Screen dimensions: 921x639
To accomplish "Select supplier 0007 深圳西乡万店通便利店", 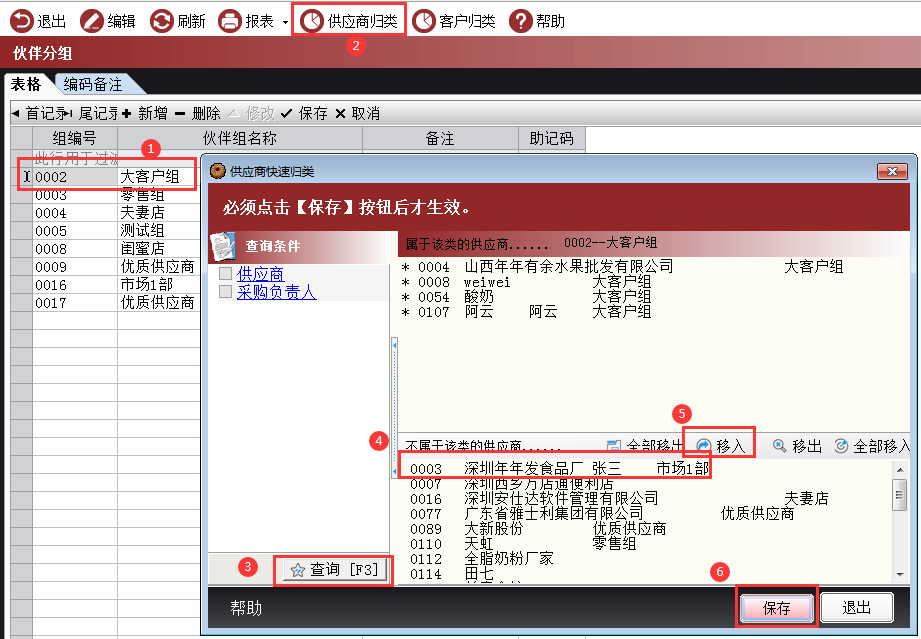I will pyautogui.click(x=512, y=484).
